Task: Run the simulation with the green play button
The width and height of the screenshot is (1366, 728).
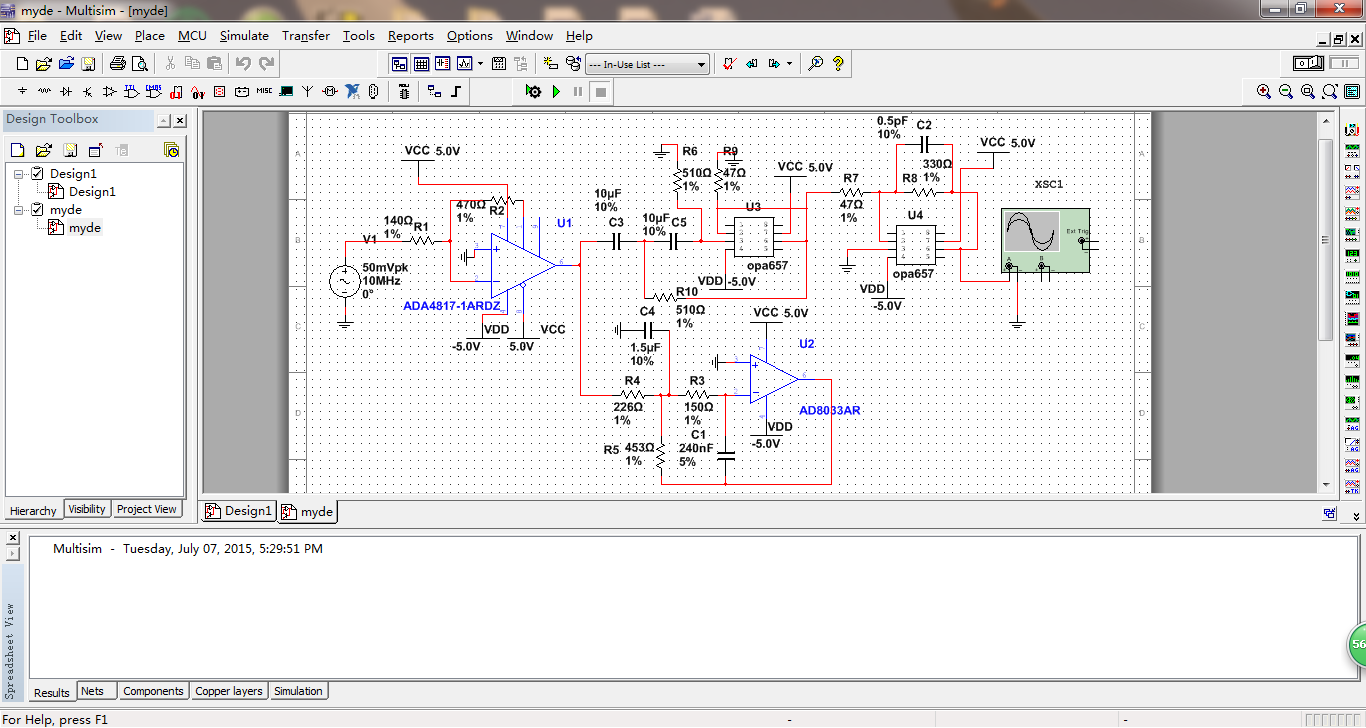Action: click(x=557, y=91)
